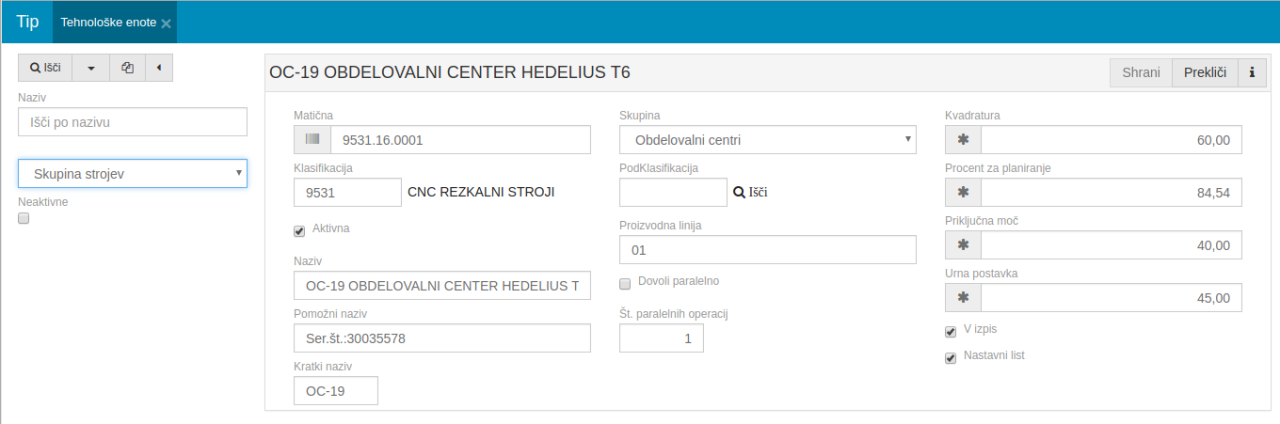Image resolution: width=1280 pixels, height=424 pixels.
Task: Enable the Neaktivne checkbox
Action: click(24, 218)
